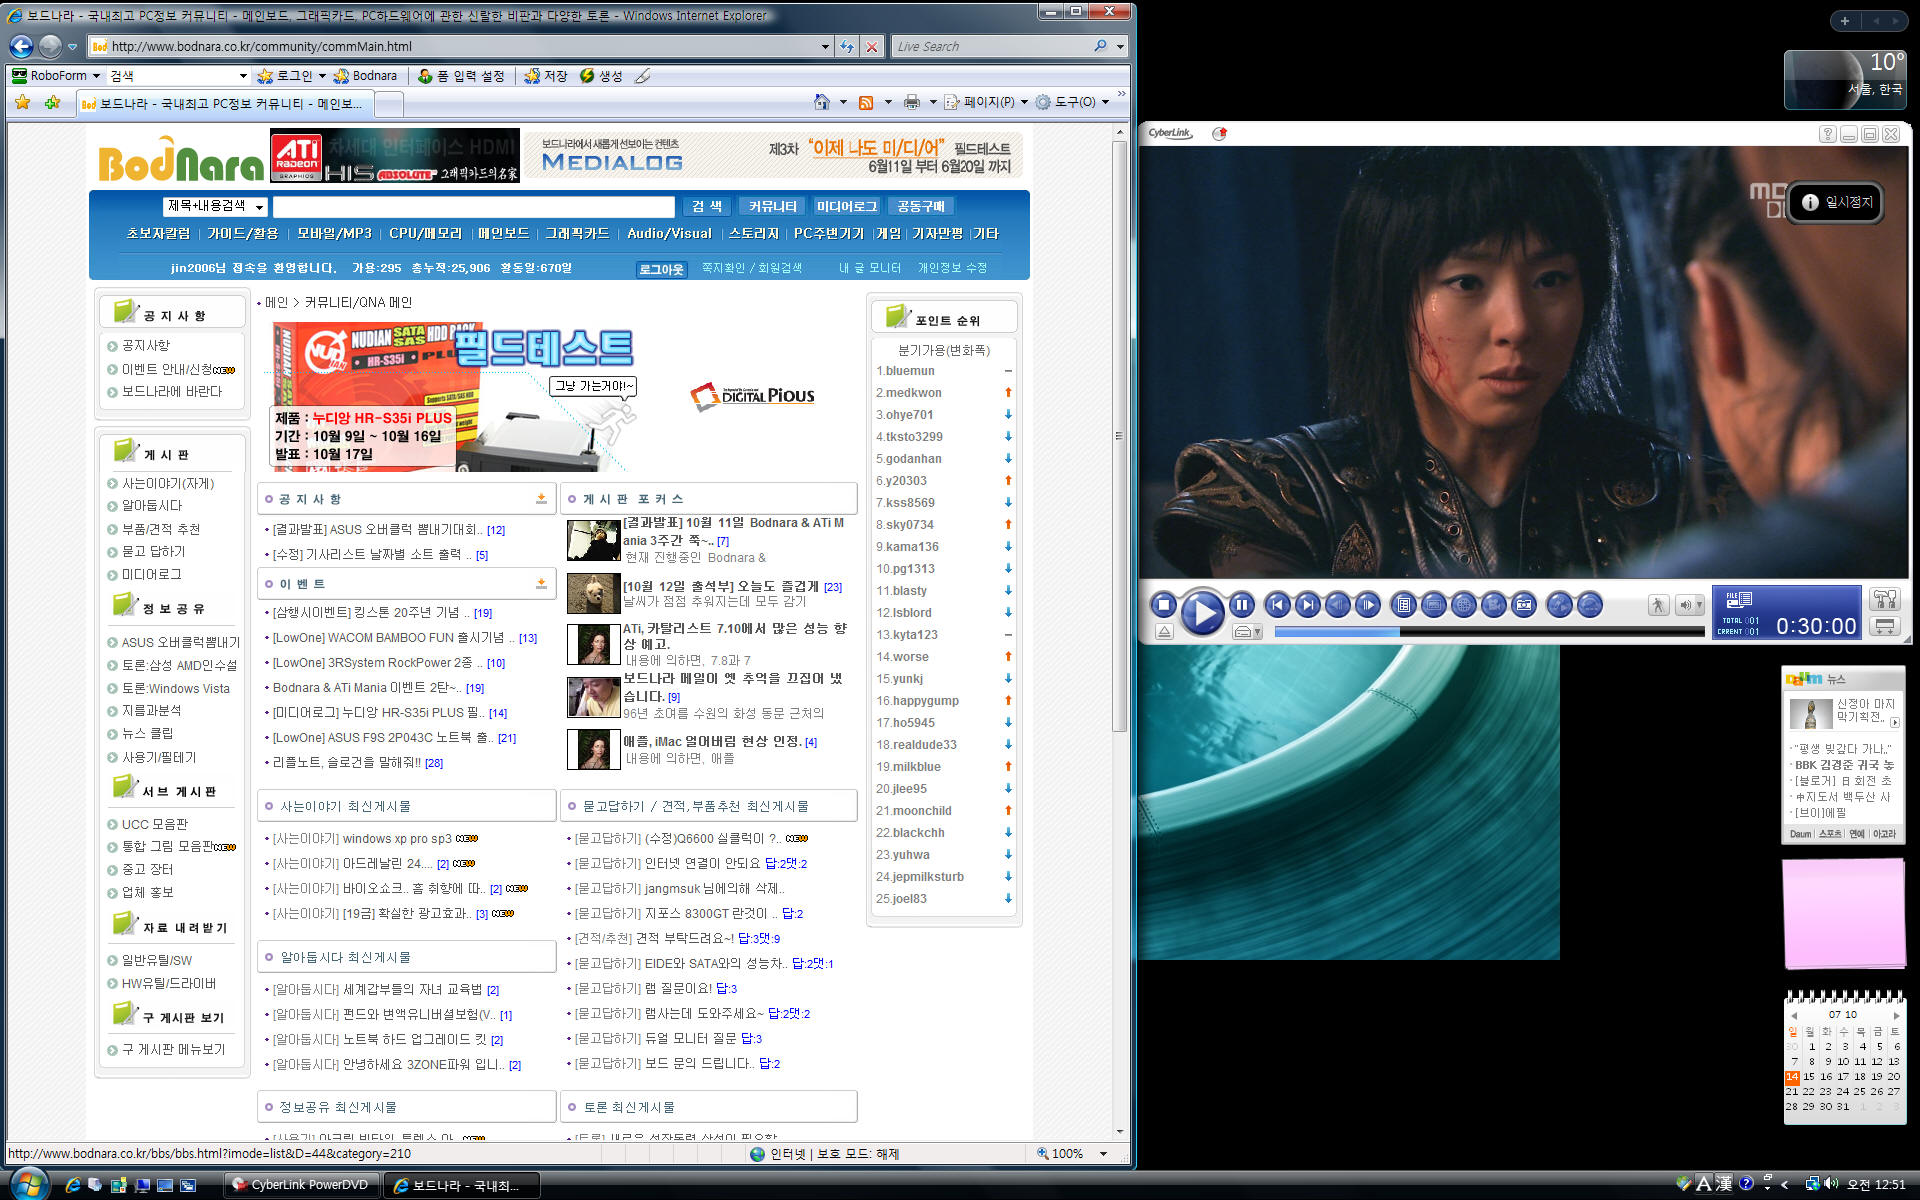1920x1200 pixels.
Task: Click the Internet Explorer forward arrow button
Action: point(49,46)
